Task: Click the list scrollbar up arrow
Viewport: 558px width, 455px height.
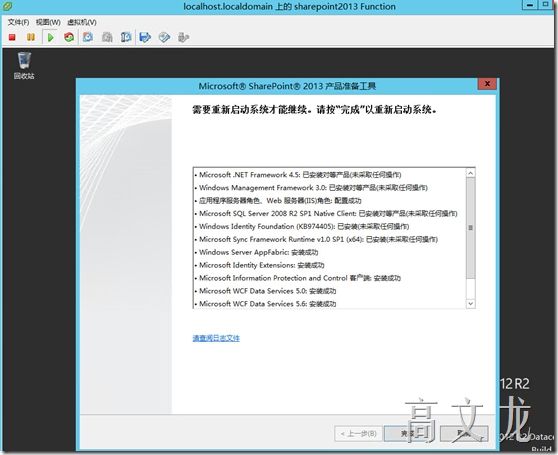Action: (470, 173)
